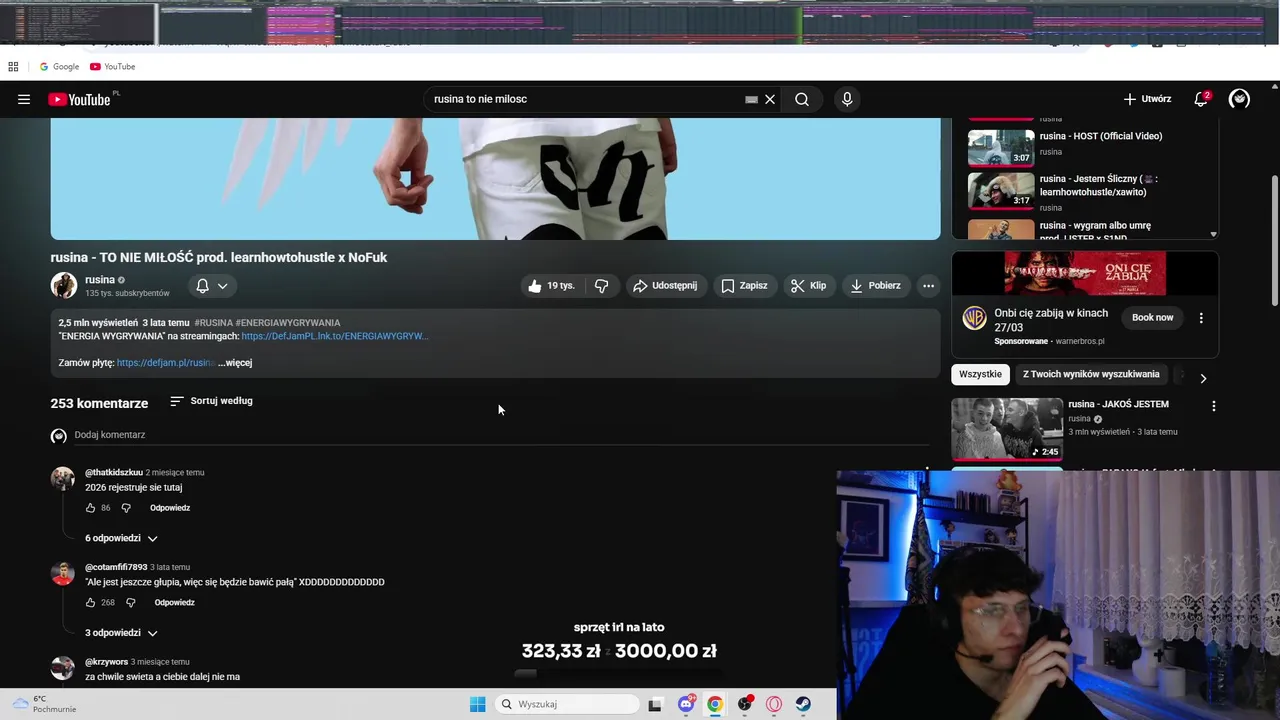The width and height of the screenshot is (1280, 720).
Task: Download the video with Pobierz button
Action: coord(875,286)
